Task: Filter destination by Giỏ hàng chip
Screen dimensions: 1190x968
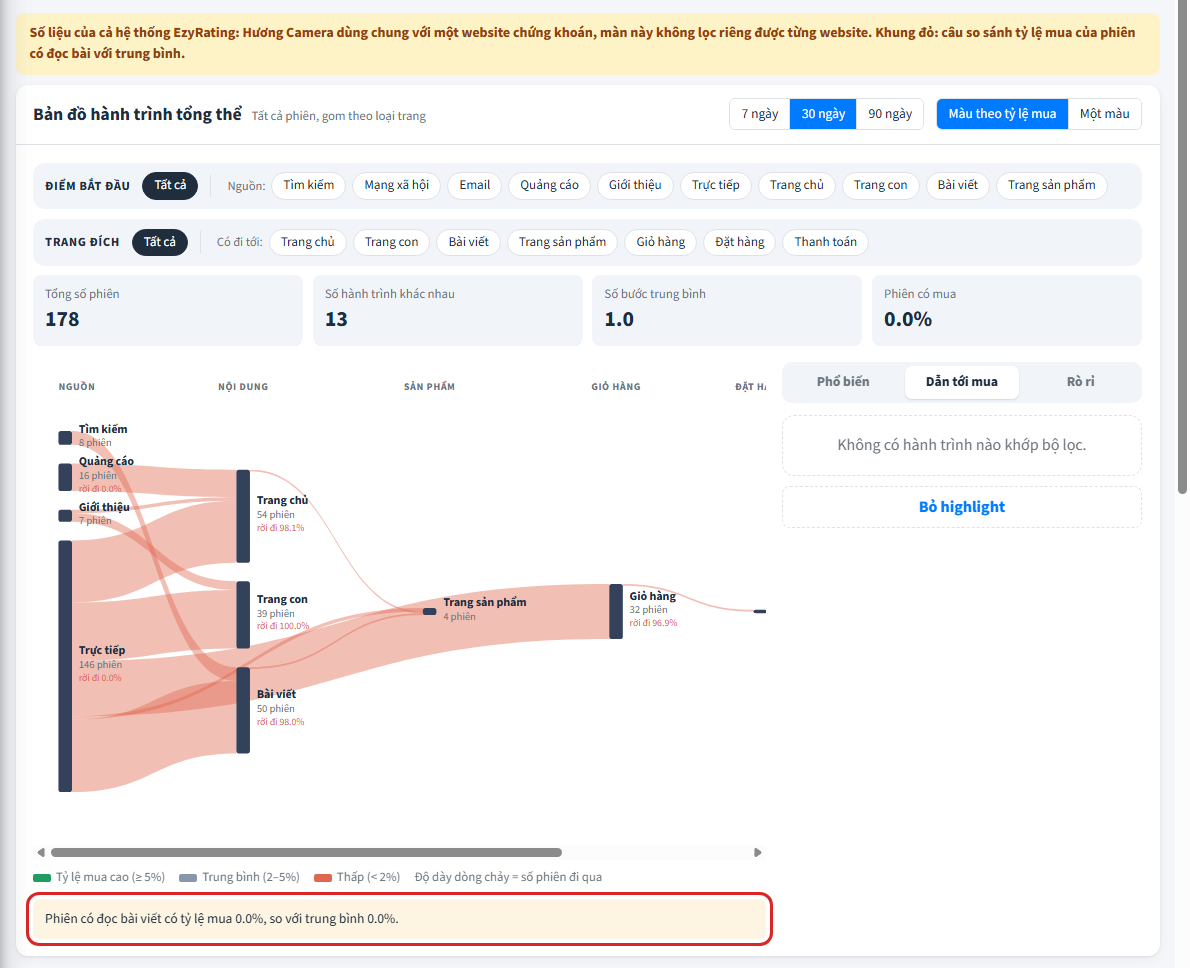Action: 660,242
